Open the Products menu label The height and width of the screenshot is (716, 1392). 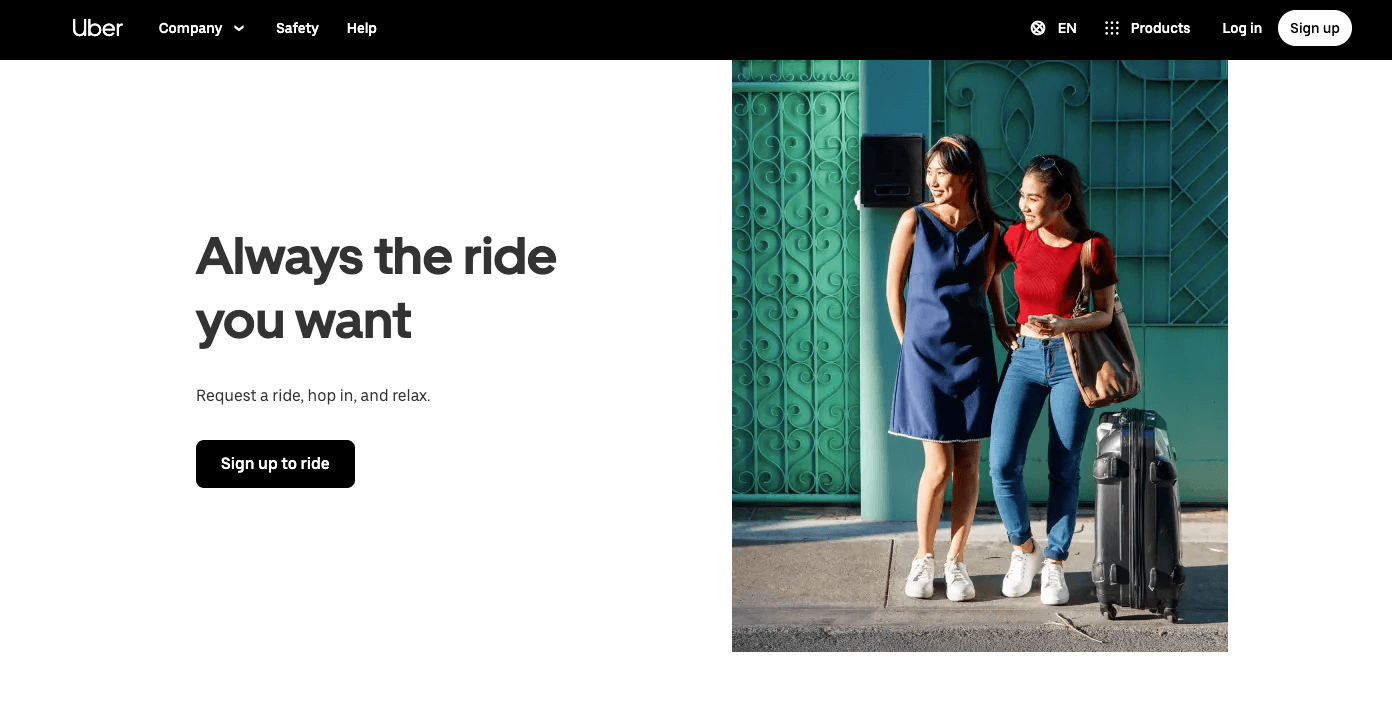coord(1160,28)
